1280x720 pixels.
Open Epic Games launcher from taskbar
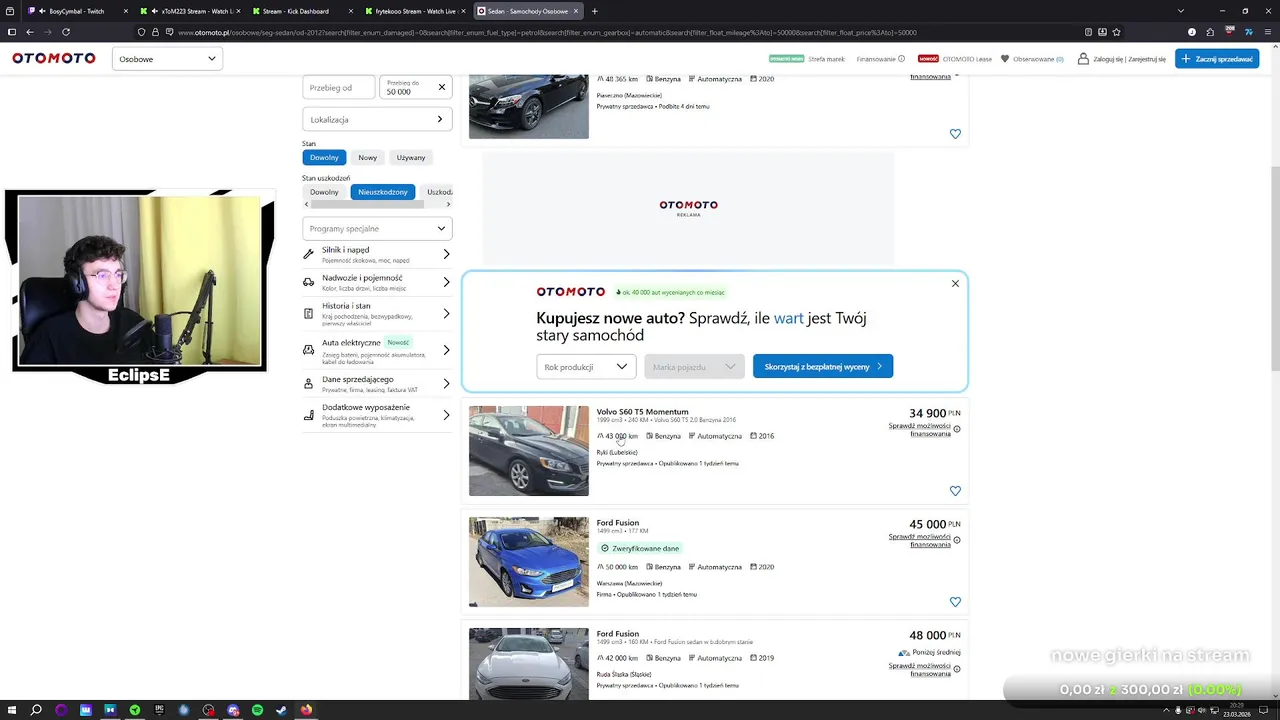coord(159,710)
